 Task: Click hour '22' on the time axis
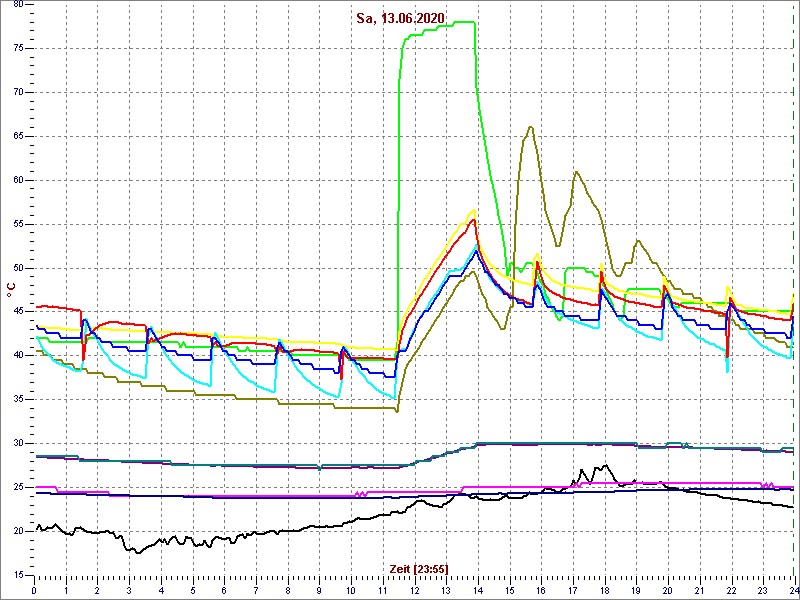[x=731, y=589]
